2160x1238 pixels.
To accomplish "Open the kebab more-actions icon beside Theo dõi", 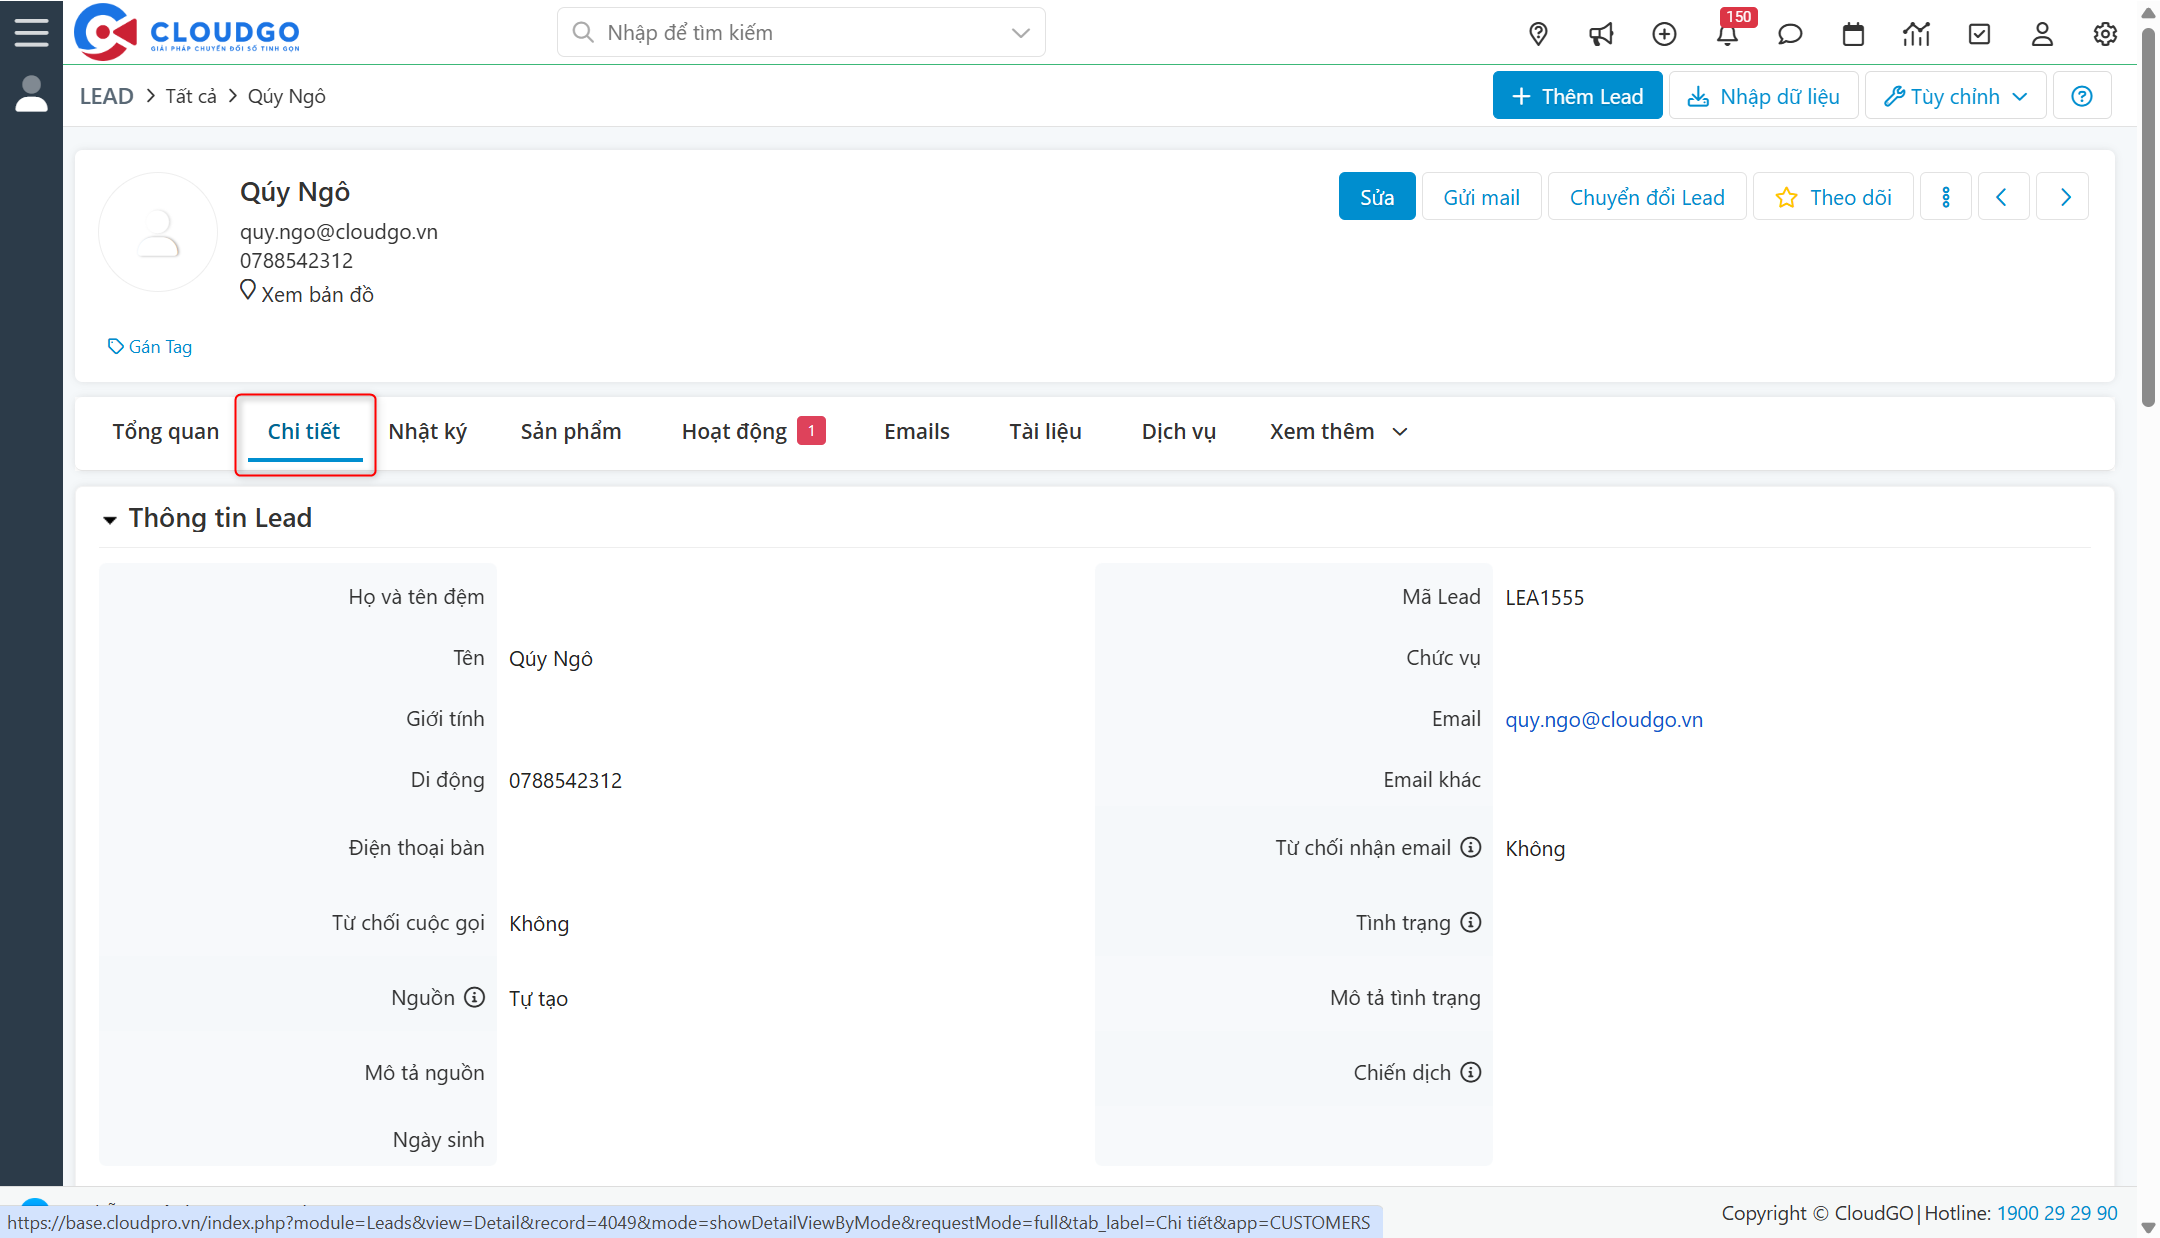I will [x=1946, y=196].
